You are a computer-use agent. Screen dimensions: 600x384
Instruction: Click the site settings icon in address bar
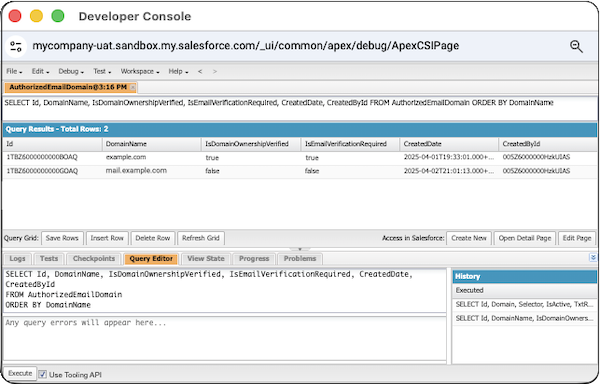tap(16, 47)
